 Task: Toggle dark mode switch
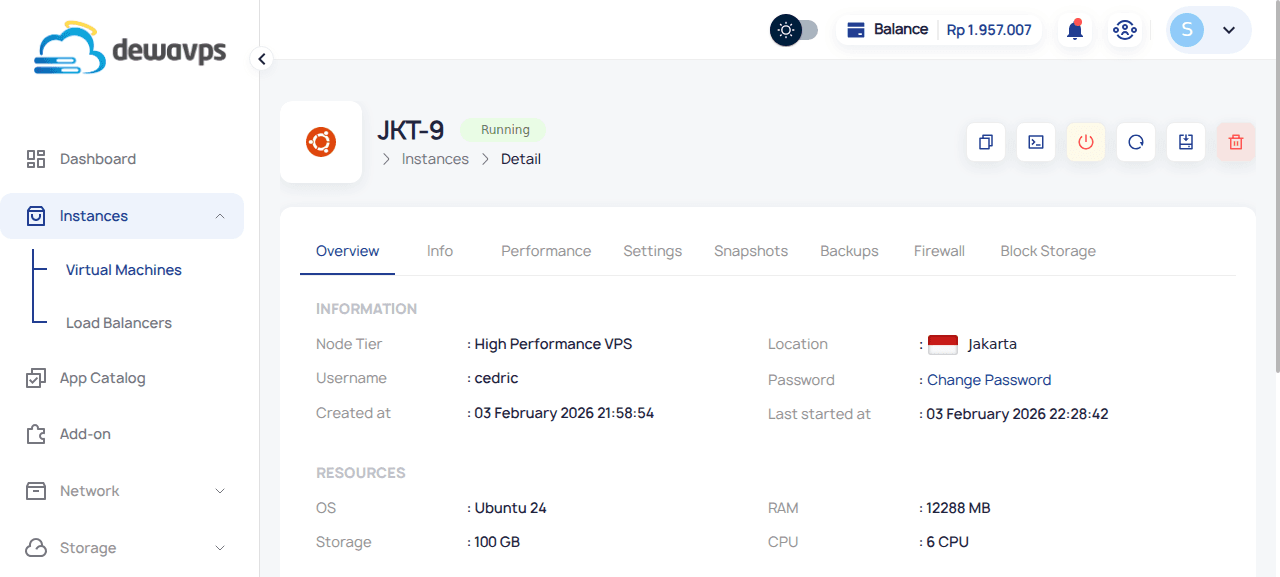tap(793, 30)
